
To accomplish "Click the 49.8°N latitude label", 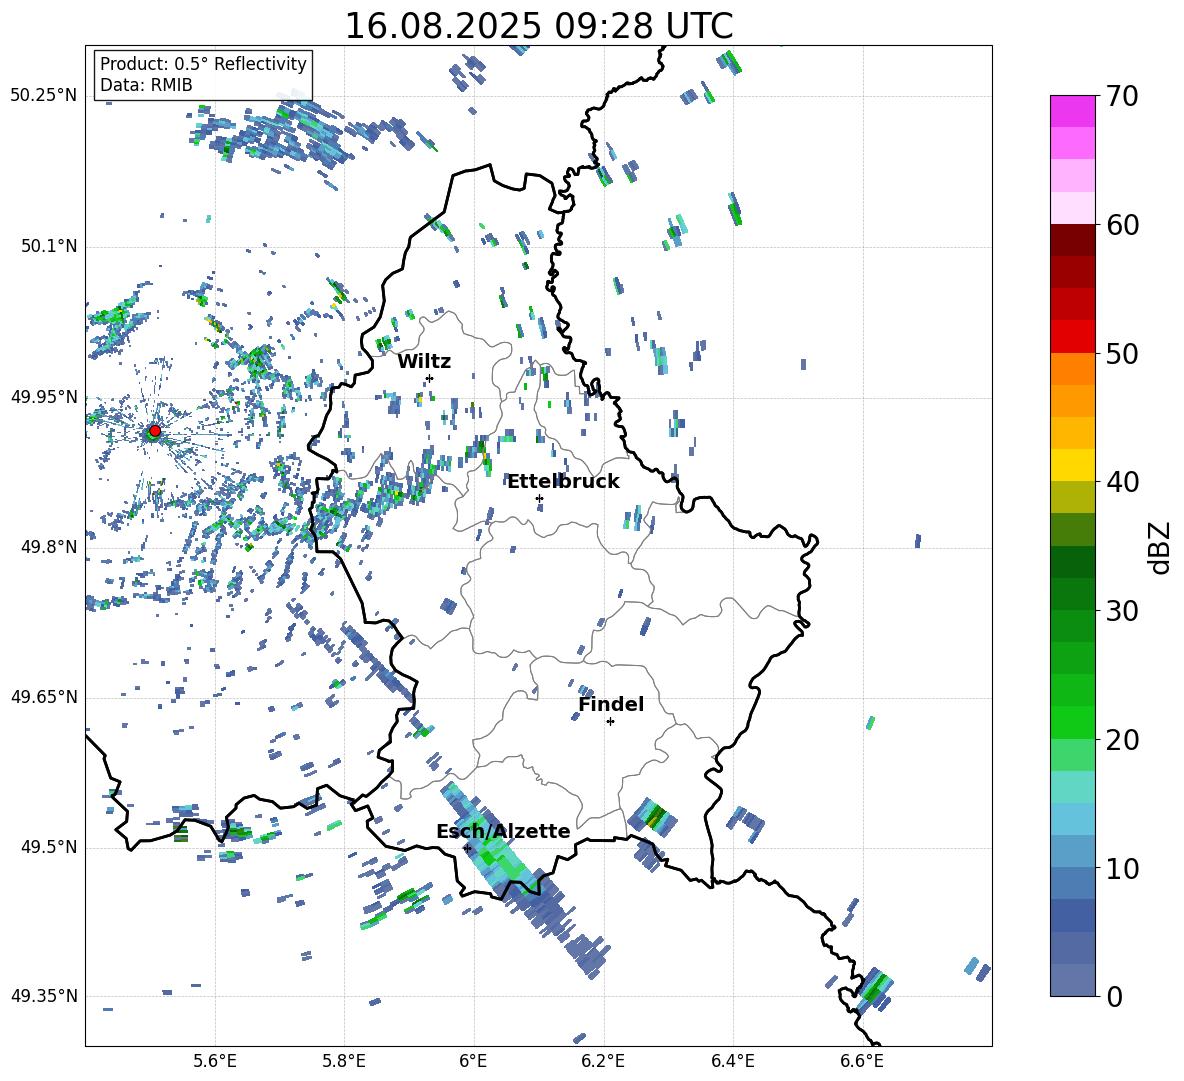I will click(48, 547).
